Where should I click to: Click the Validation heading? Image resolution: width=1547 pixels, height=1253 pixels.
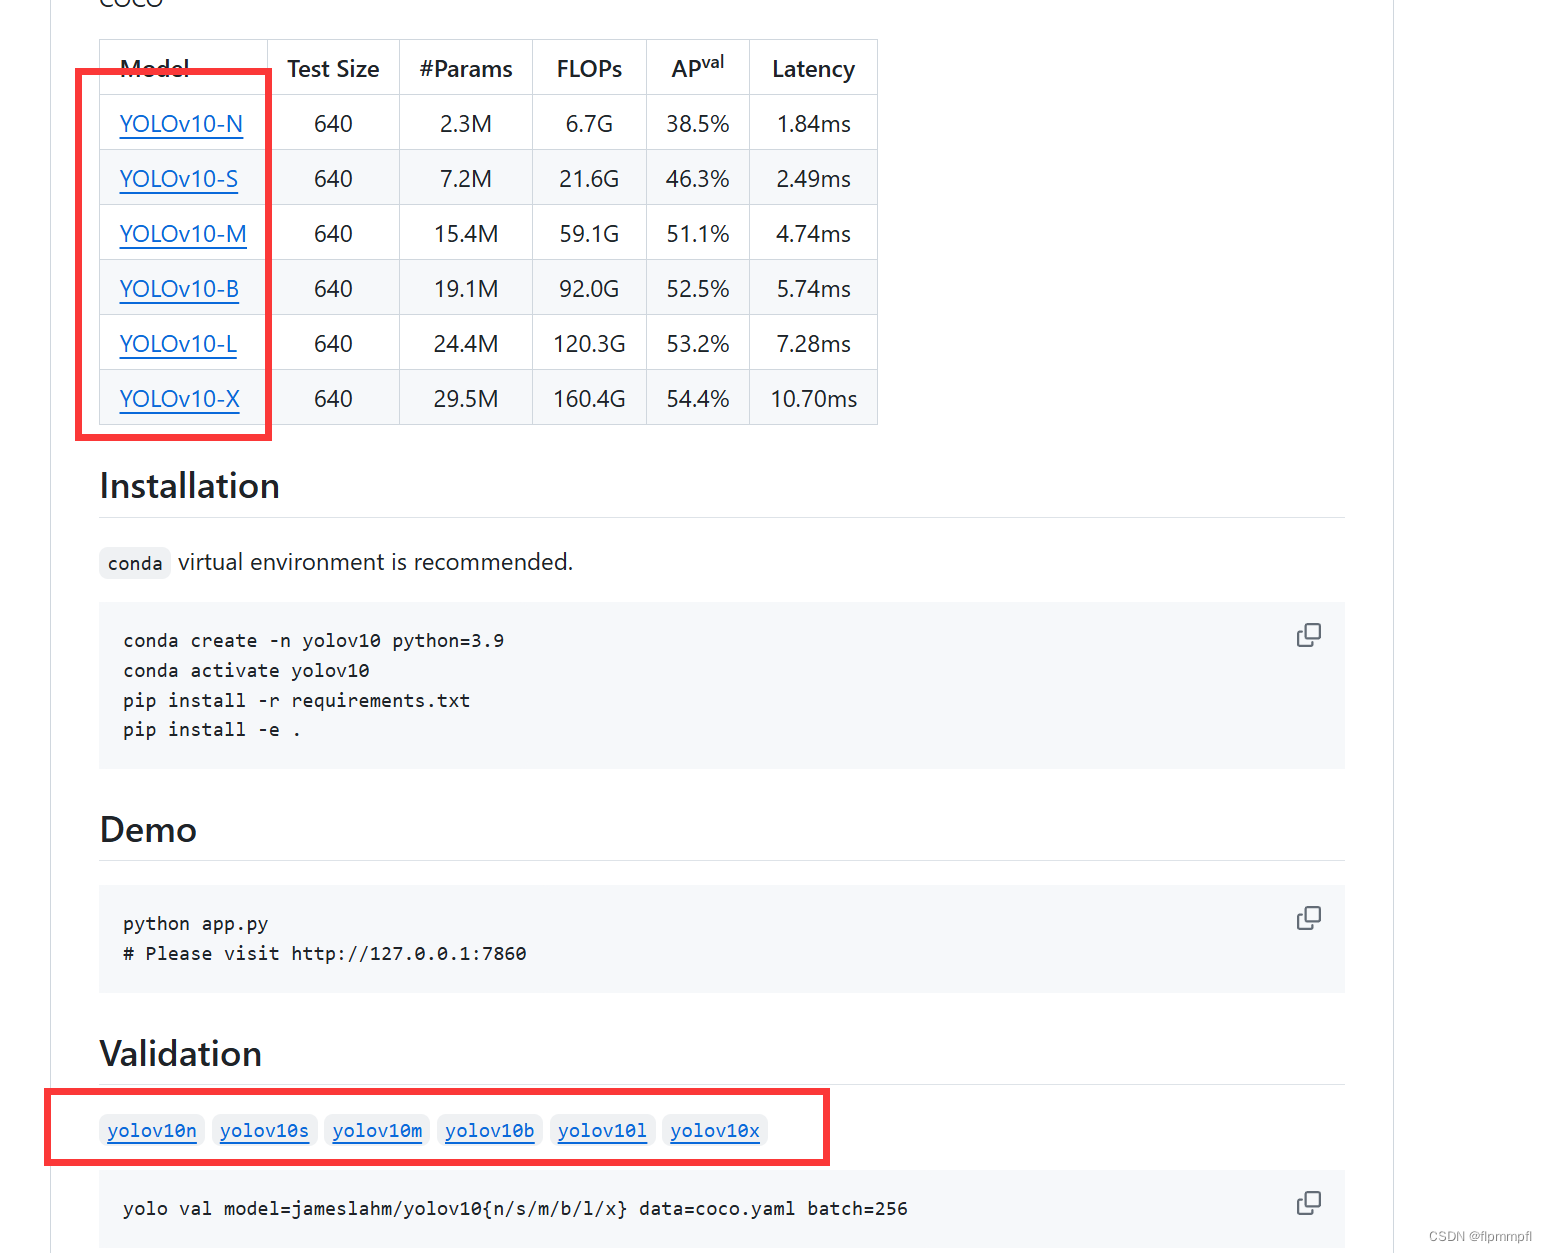click(x=181, y=1054)
